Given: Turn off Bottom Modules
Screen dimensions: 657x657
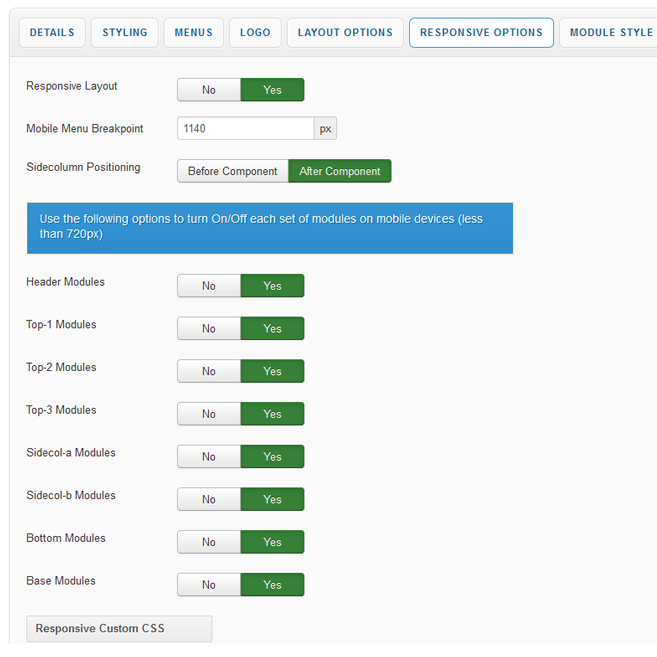Looking at the screenshot, I should pyautogui.click(x=209, y=542).
